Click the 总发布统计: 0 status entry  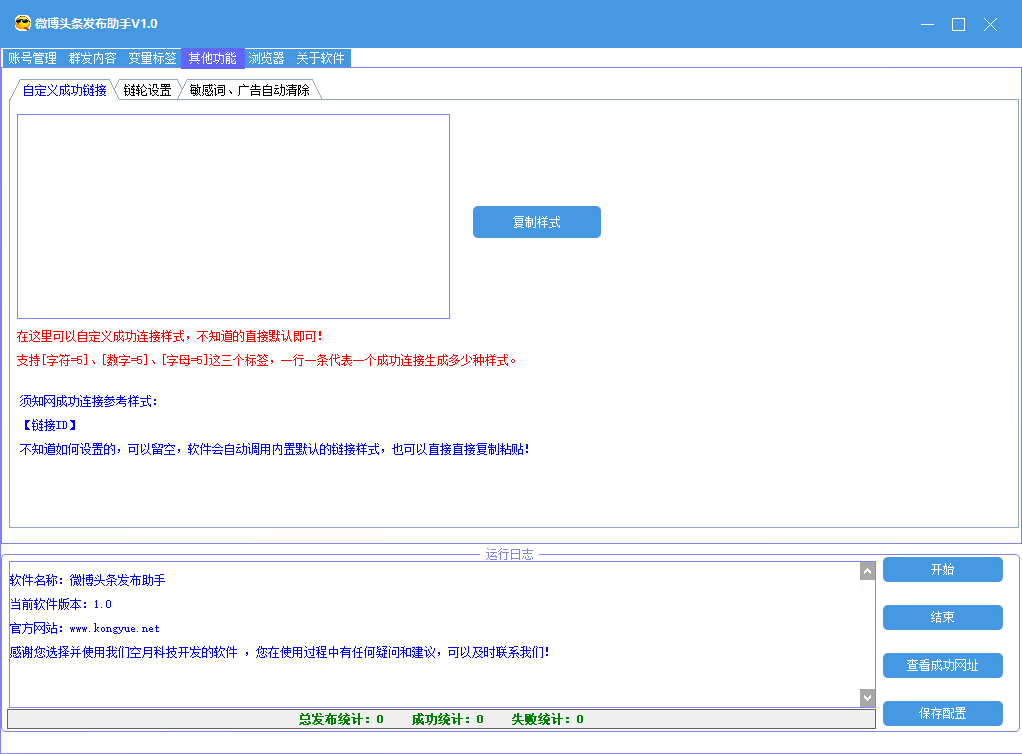pyautogui.click(x=341, y=719)
